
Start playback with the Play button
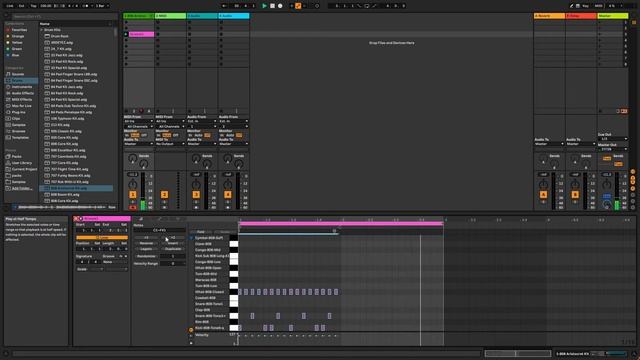pos(264,6)
